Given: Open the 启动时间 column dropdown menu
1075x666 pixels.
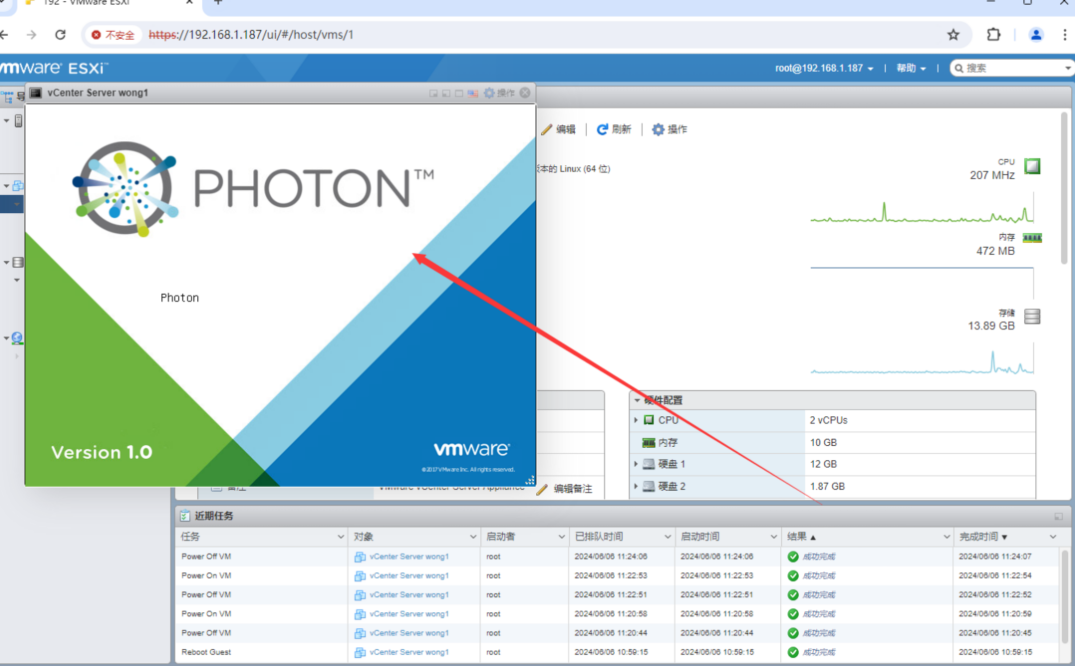Looking at the screenshot, I should coord(773,536).
